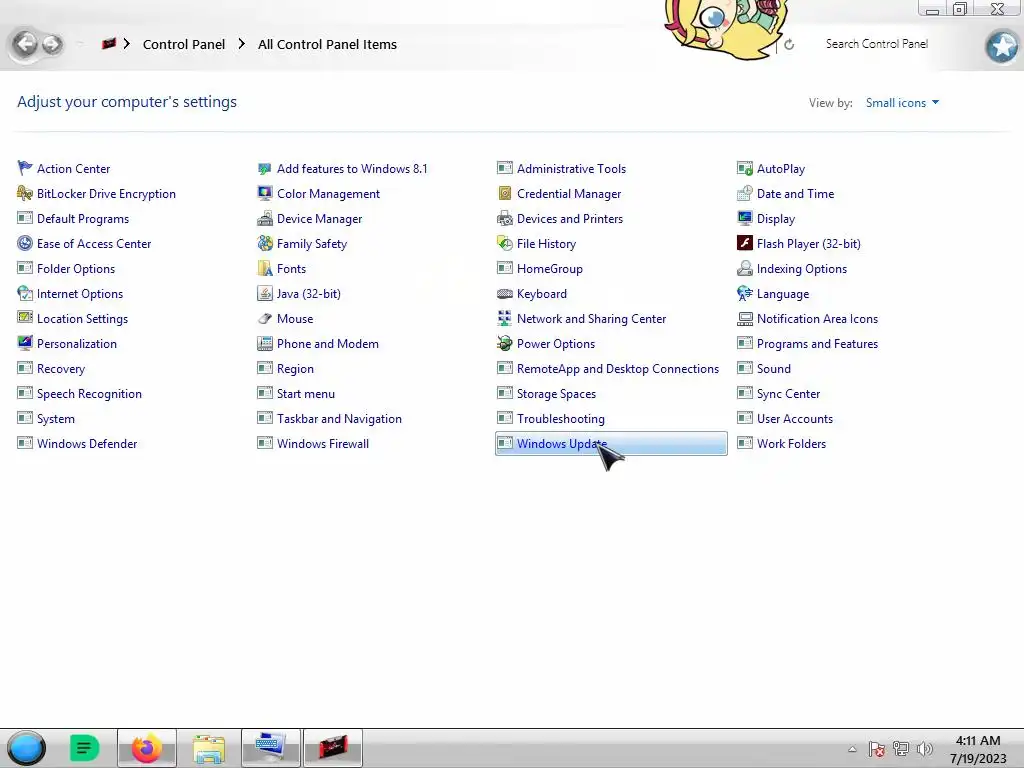Open the Credential Manager icon
Screen dimensions: 1024x768
(505, 193)
